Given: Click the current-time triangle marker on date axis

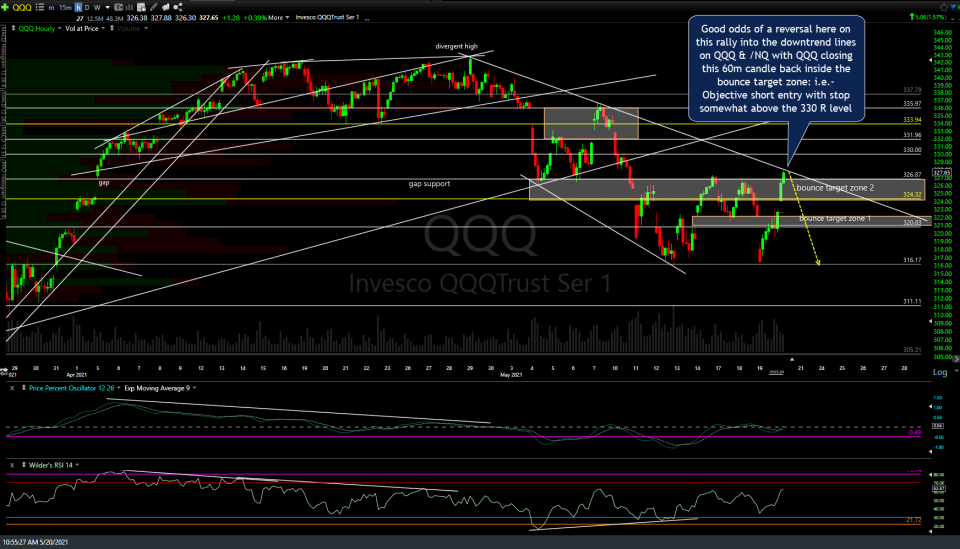Looking at the screenshot, I should point(792,359).
